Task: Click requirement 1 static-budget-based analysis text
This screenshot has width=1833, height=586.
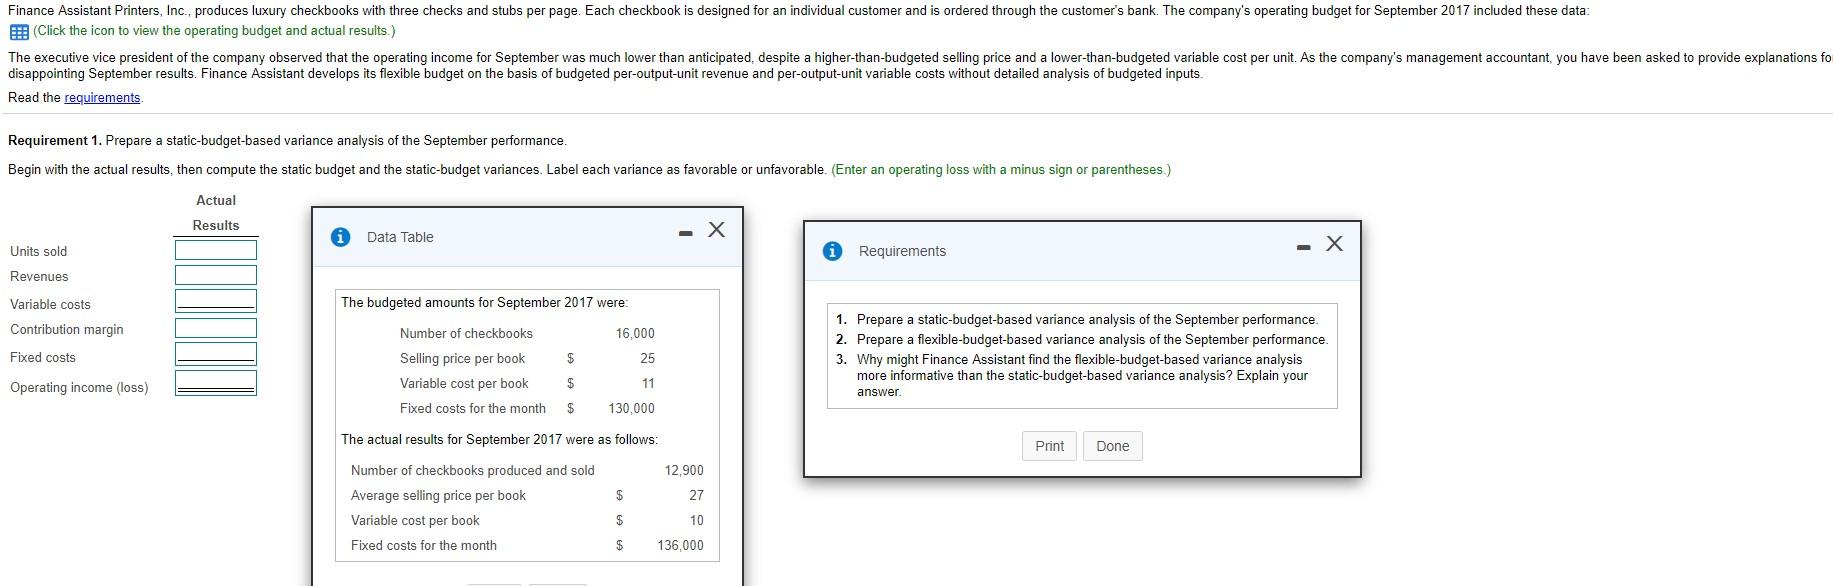Action: (1087, 319)
